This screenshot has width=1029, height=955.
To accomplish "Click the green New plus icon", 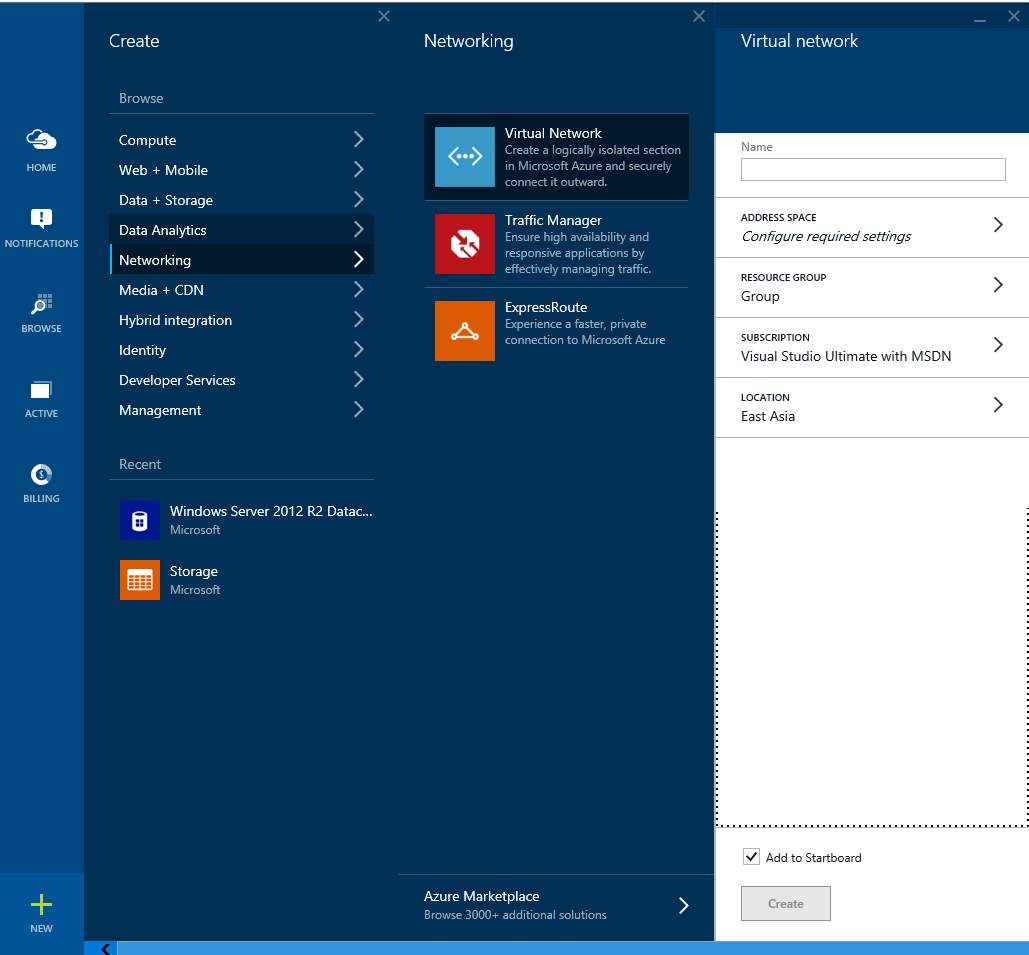I will (x=41, y=904).
